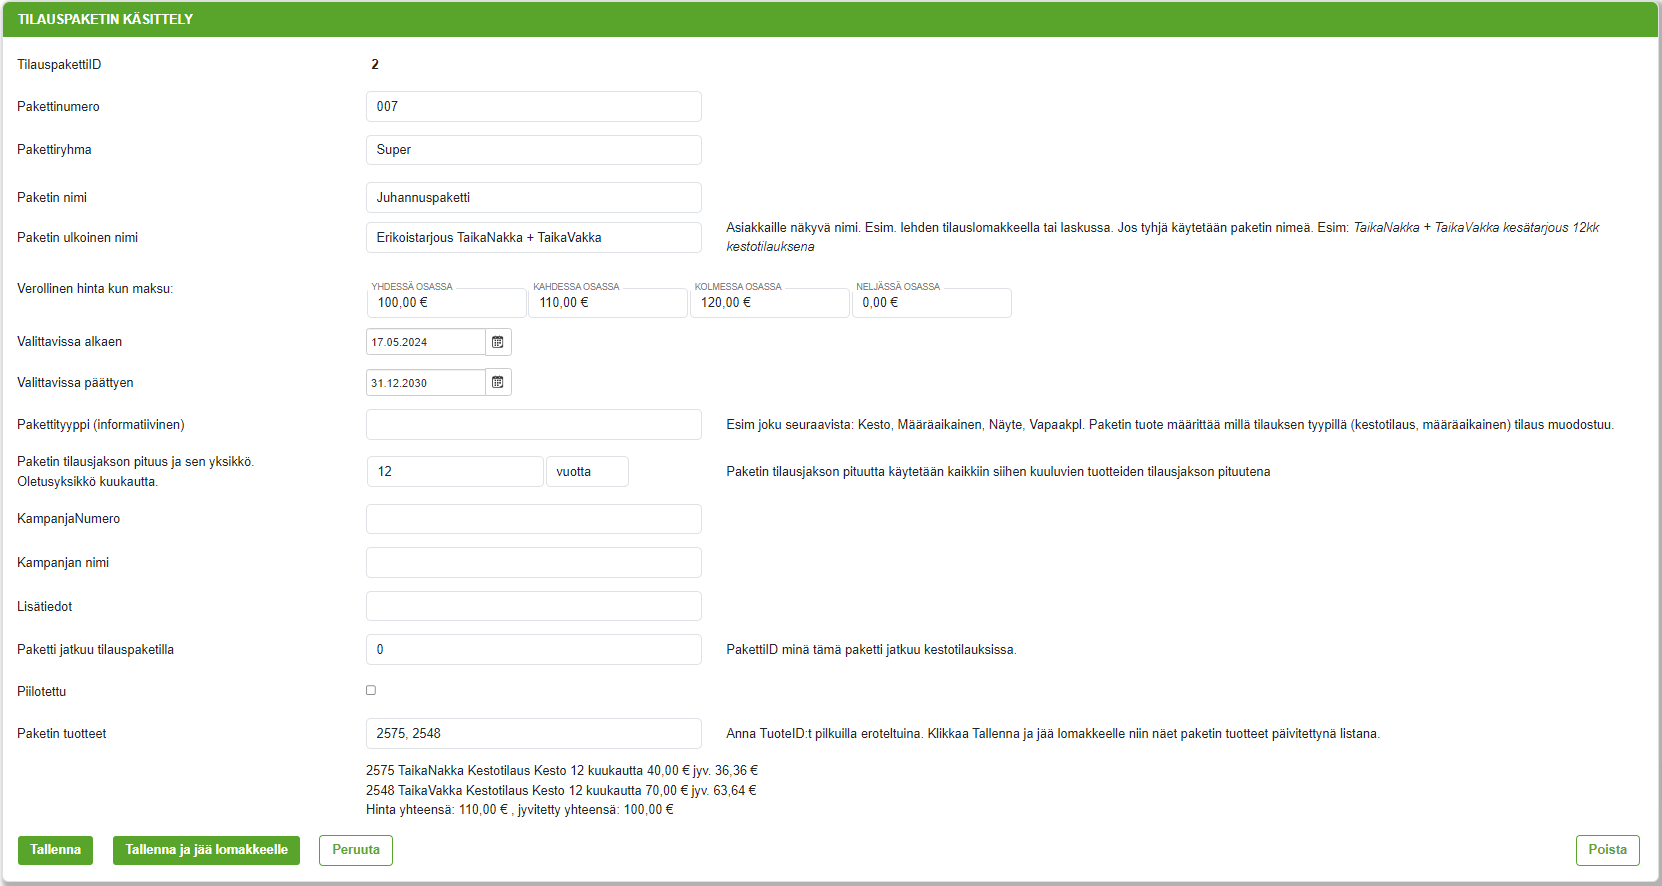
Task: Click the Paketin tilausjakson pituus label
Action: coord(136,471)
